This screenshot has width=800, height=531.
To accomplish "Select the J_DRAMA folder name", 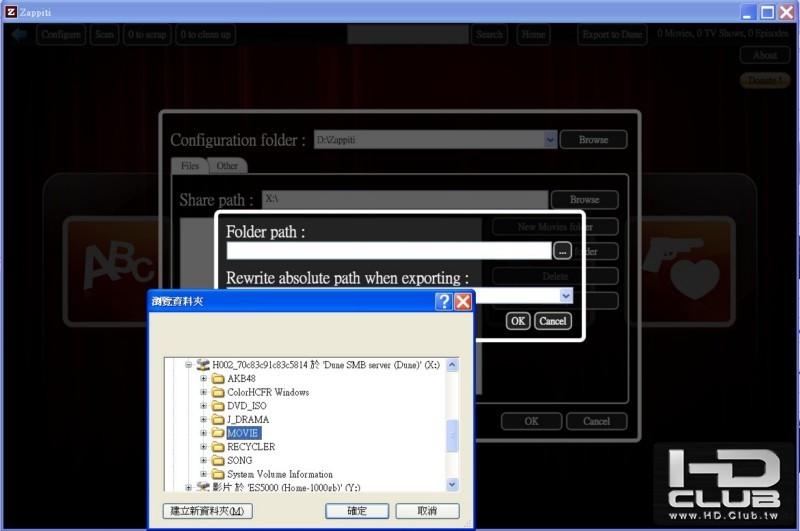I will pyautogui.click(x=248, y=419).
